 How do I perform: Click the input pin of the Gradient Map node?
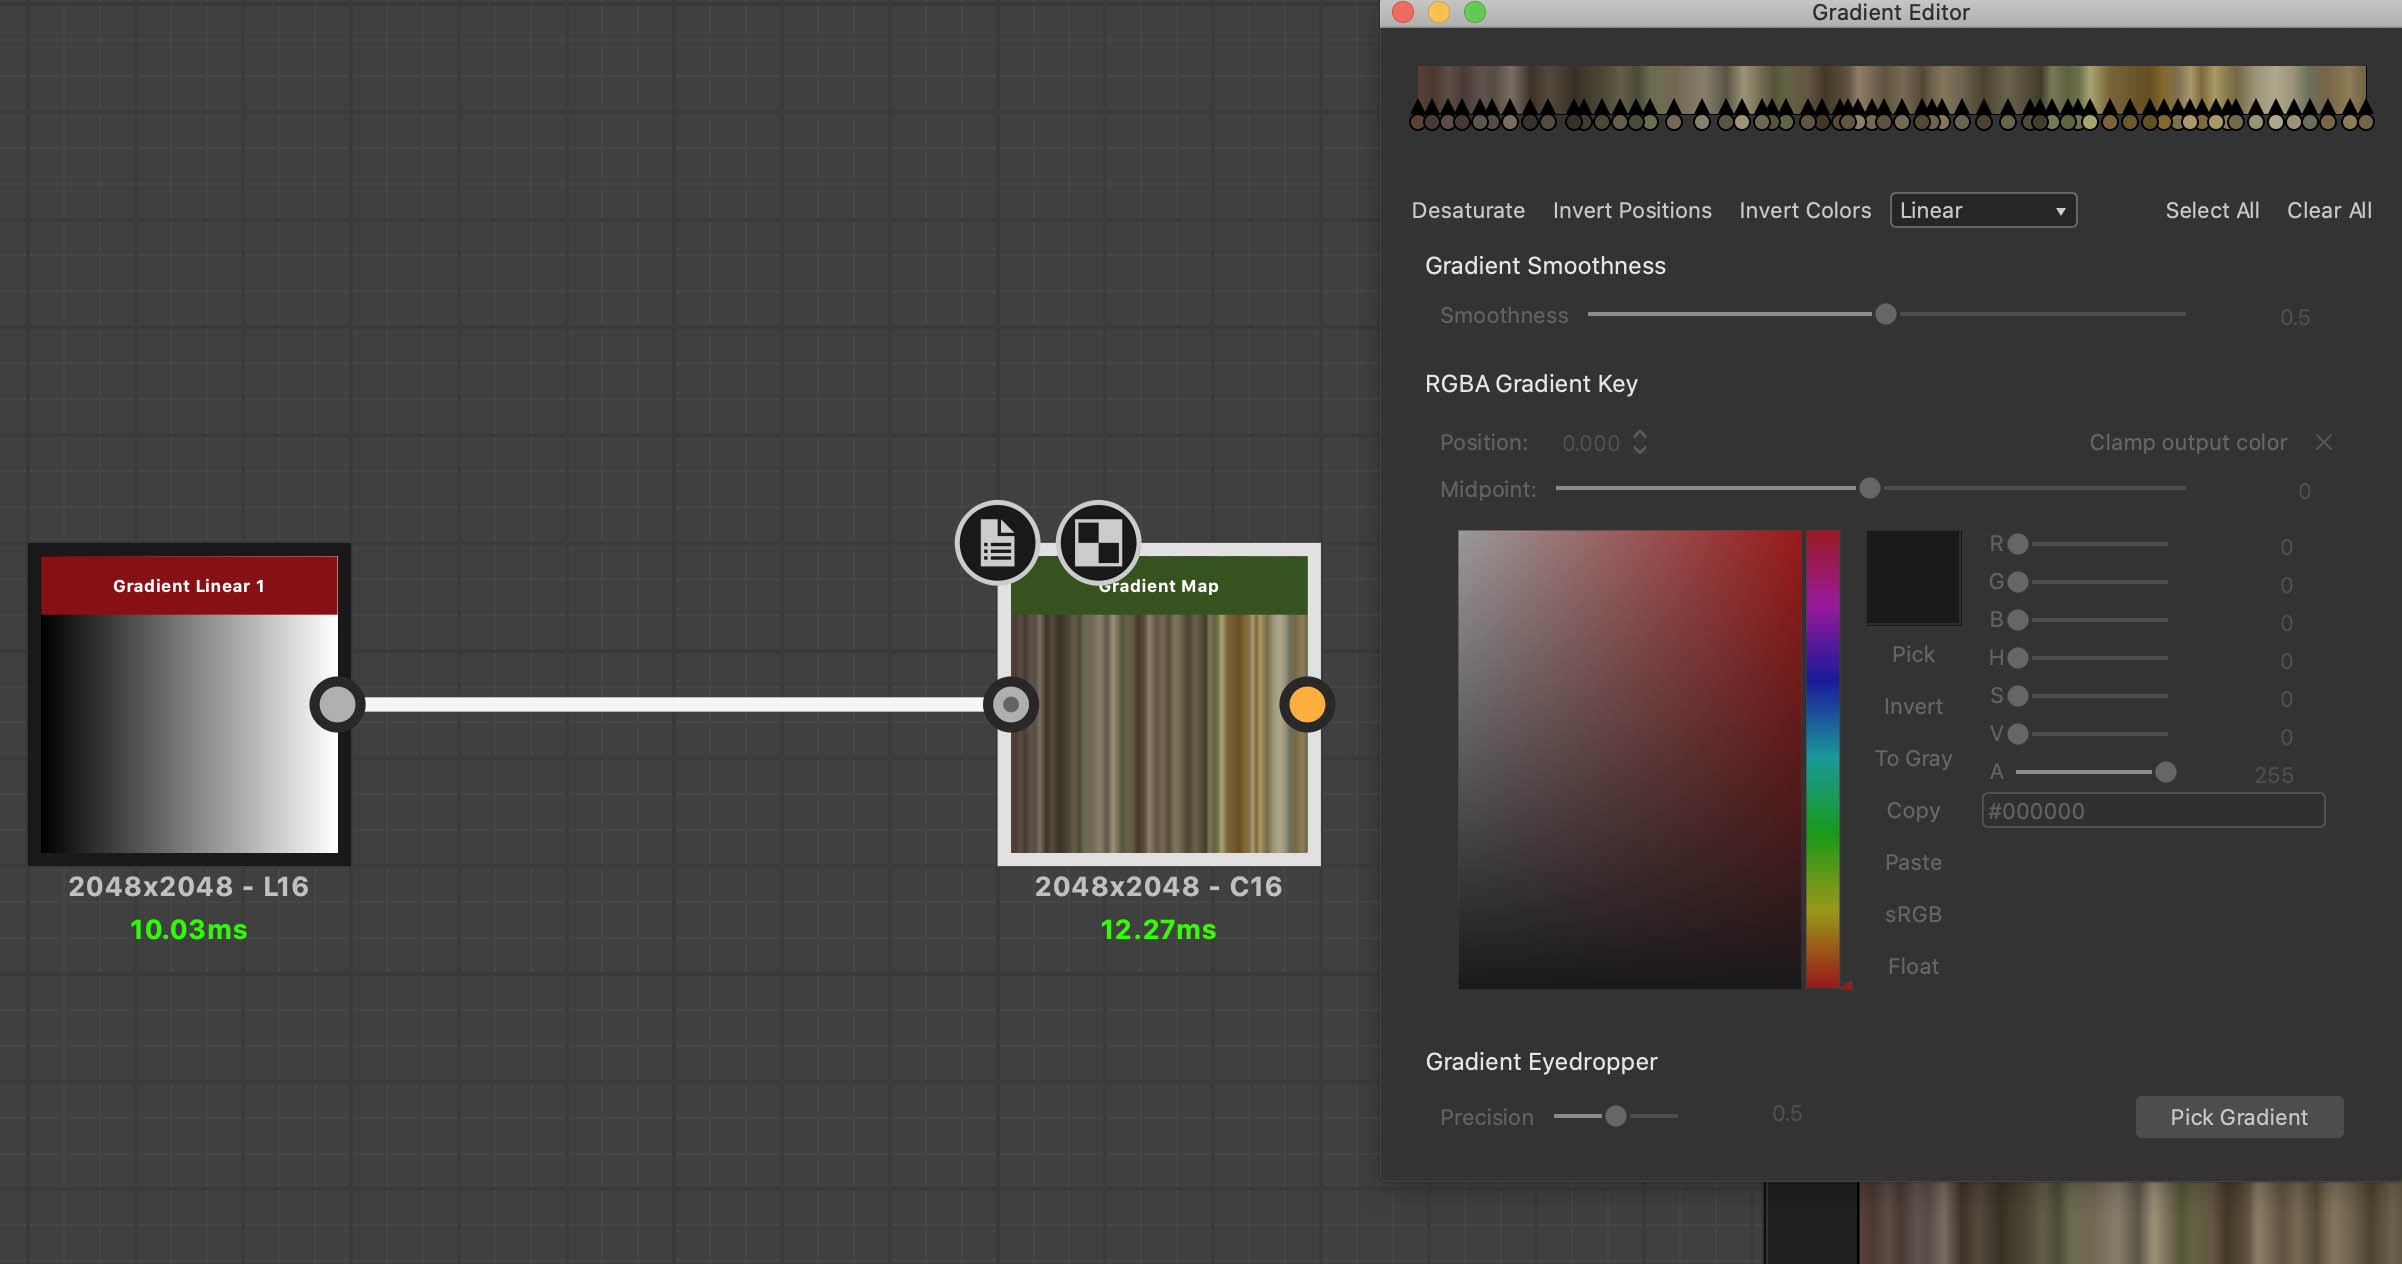click(1010, 704)
